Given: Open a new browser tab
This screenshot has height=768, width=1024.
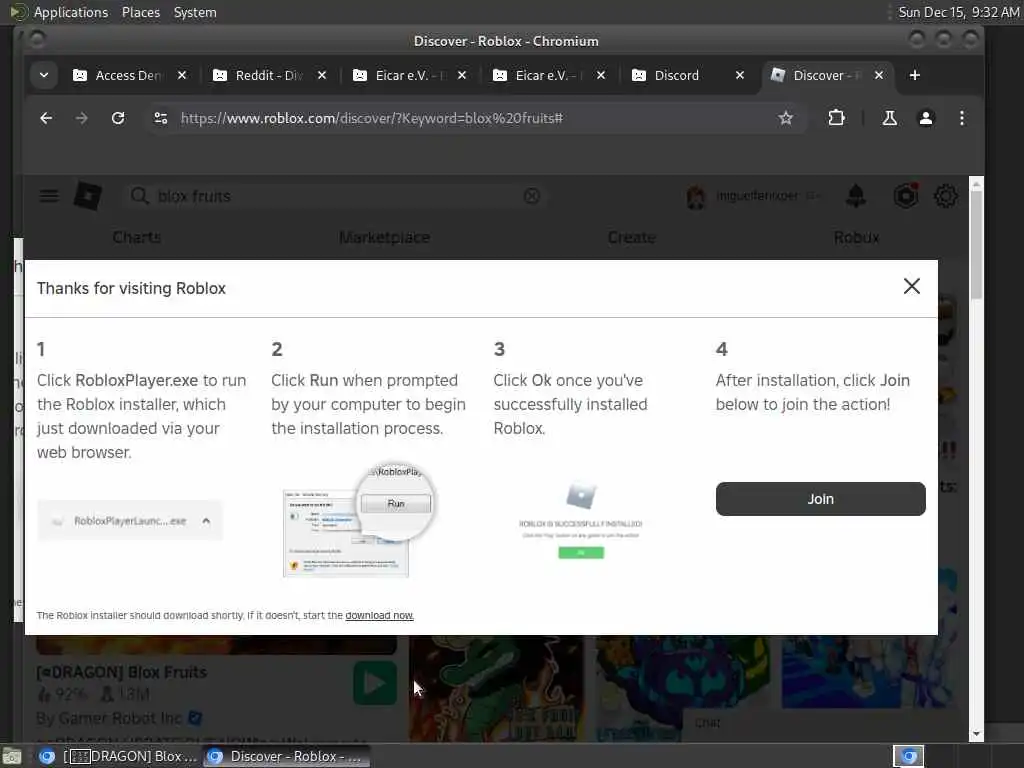Looking at the screenshot, I should click(914, 75).
